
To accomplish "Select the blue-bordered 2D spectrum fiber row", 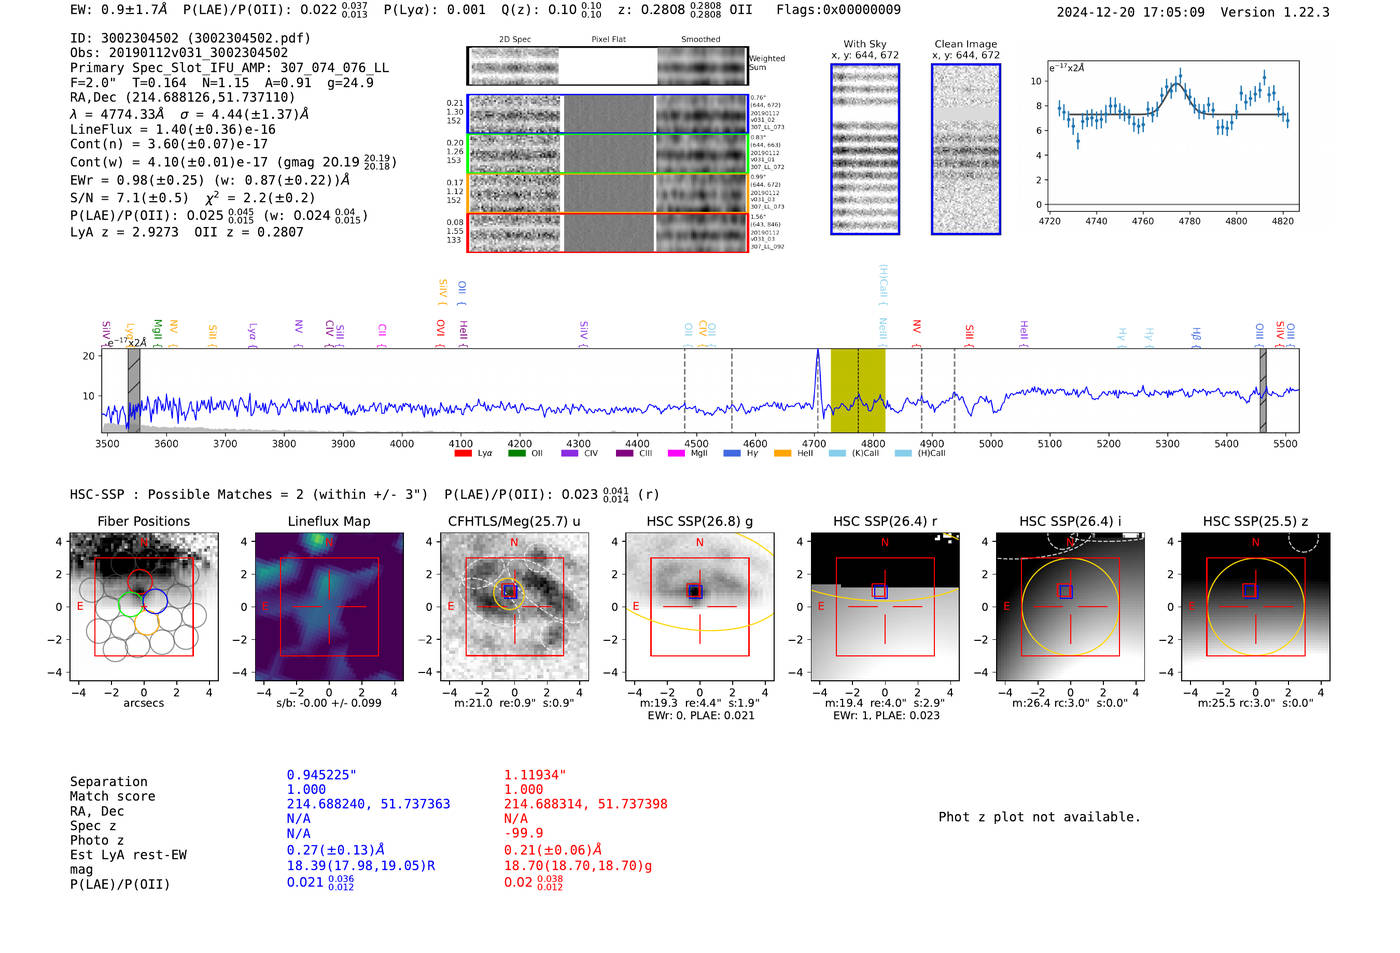I will pos(607,114).
